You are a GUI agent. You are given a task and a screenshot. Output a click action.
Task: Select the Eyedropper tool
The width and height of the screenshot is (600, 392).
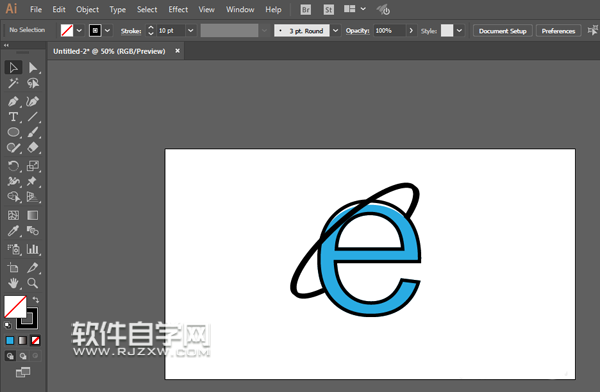(x=13, y=231)
